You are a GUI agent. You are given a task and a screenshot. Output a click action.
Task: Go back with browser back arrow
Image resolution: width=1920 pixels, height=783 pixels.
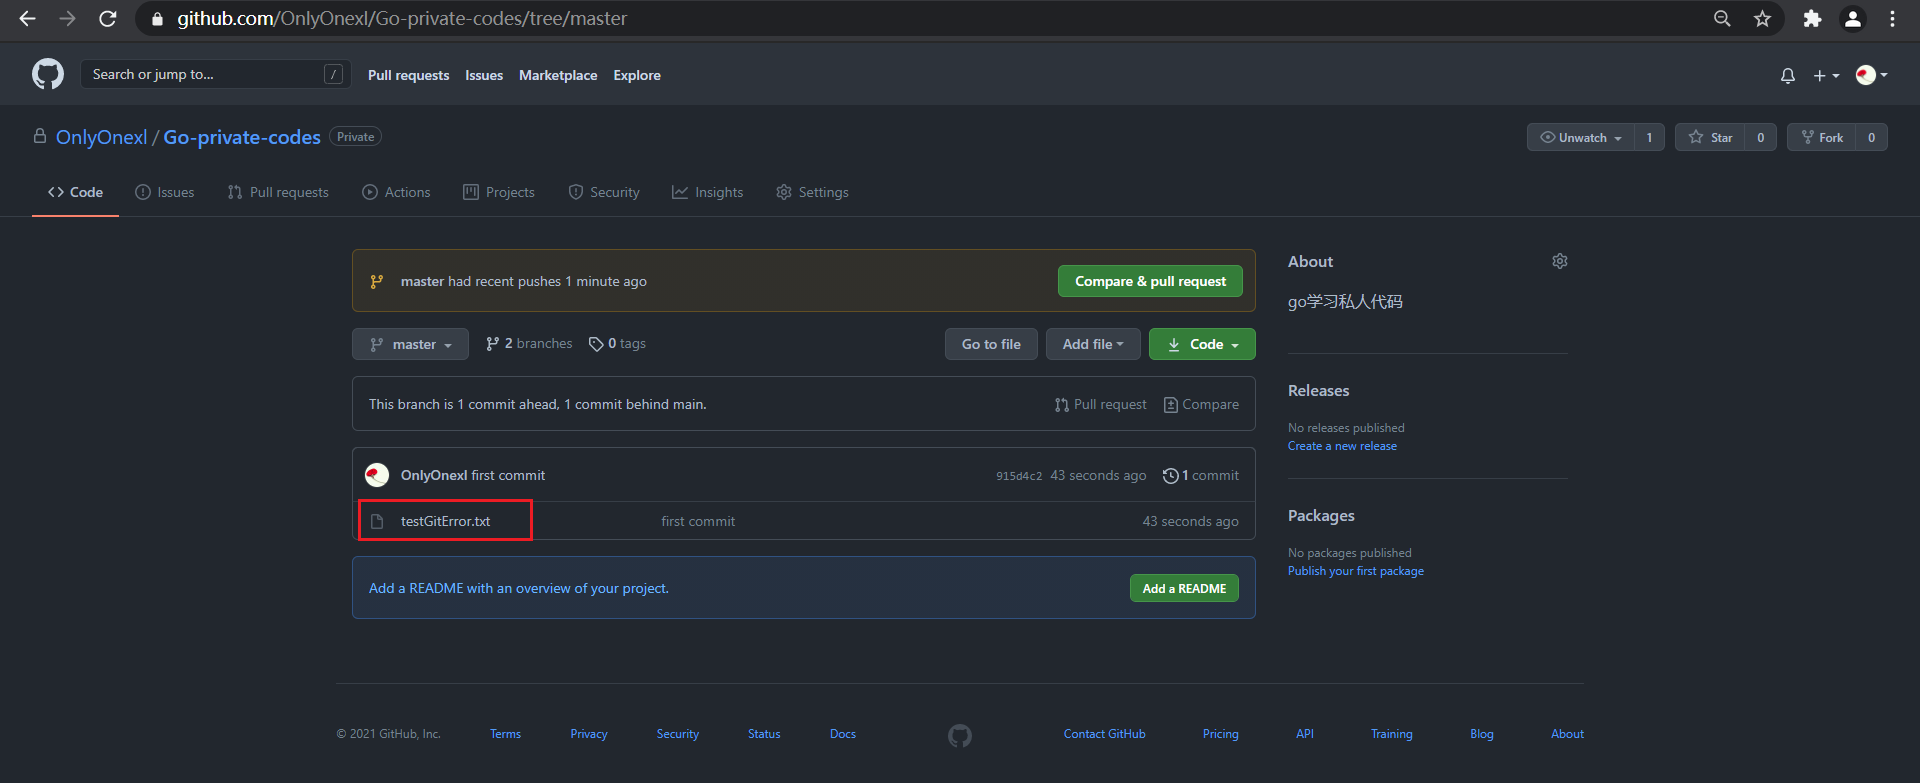[x=27, y=19]
